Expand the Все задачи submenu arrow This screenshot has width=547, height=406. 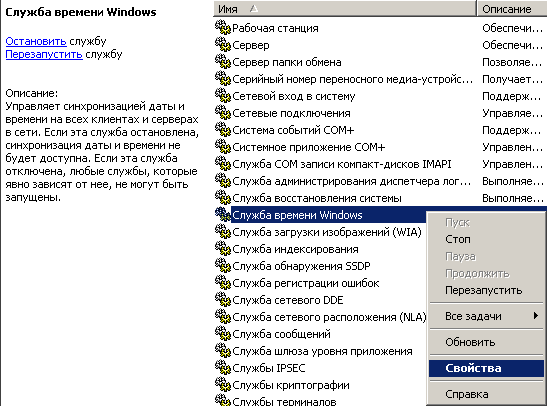[x=535, y=316]
